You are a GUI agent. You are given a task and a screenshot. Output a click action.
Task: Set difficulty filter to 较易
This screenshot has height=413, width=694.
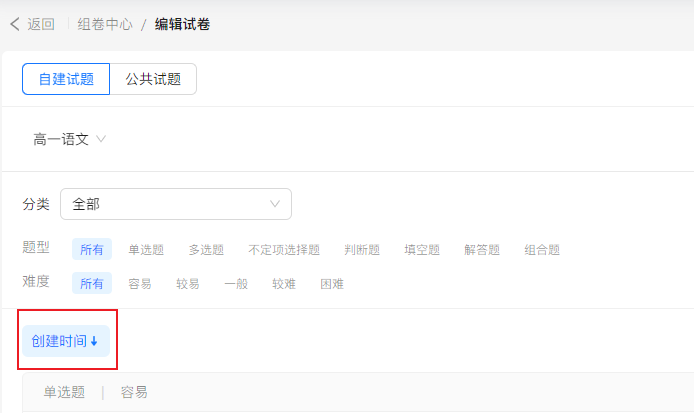coord(188,284)
